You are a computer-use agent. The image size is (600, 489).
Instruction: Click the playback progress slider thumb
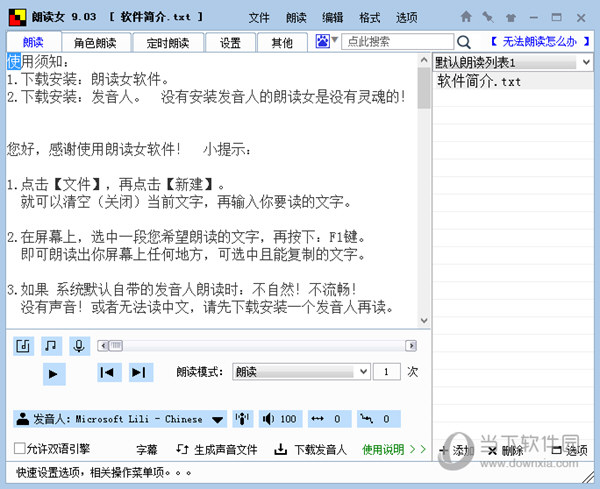pos(115,346)
